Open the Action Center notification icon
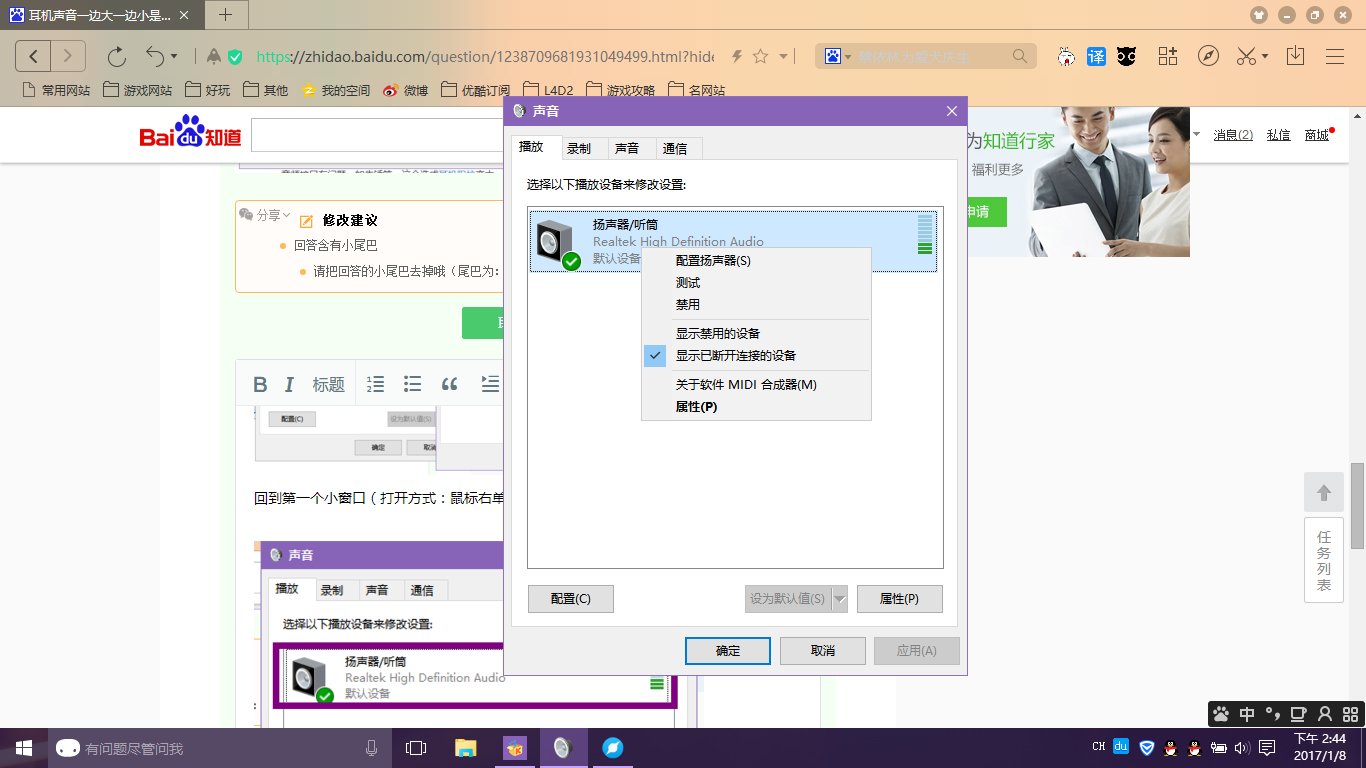 pos(1267,748)
